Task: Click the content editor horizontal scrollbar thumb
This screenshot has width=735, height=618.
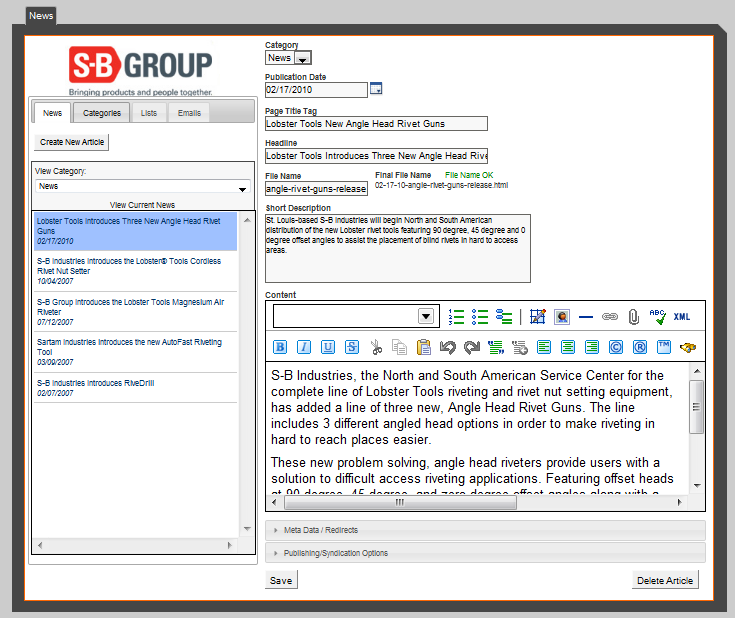Action: 400,502
